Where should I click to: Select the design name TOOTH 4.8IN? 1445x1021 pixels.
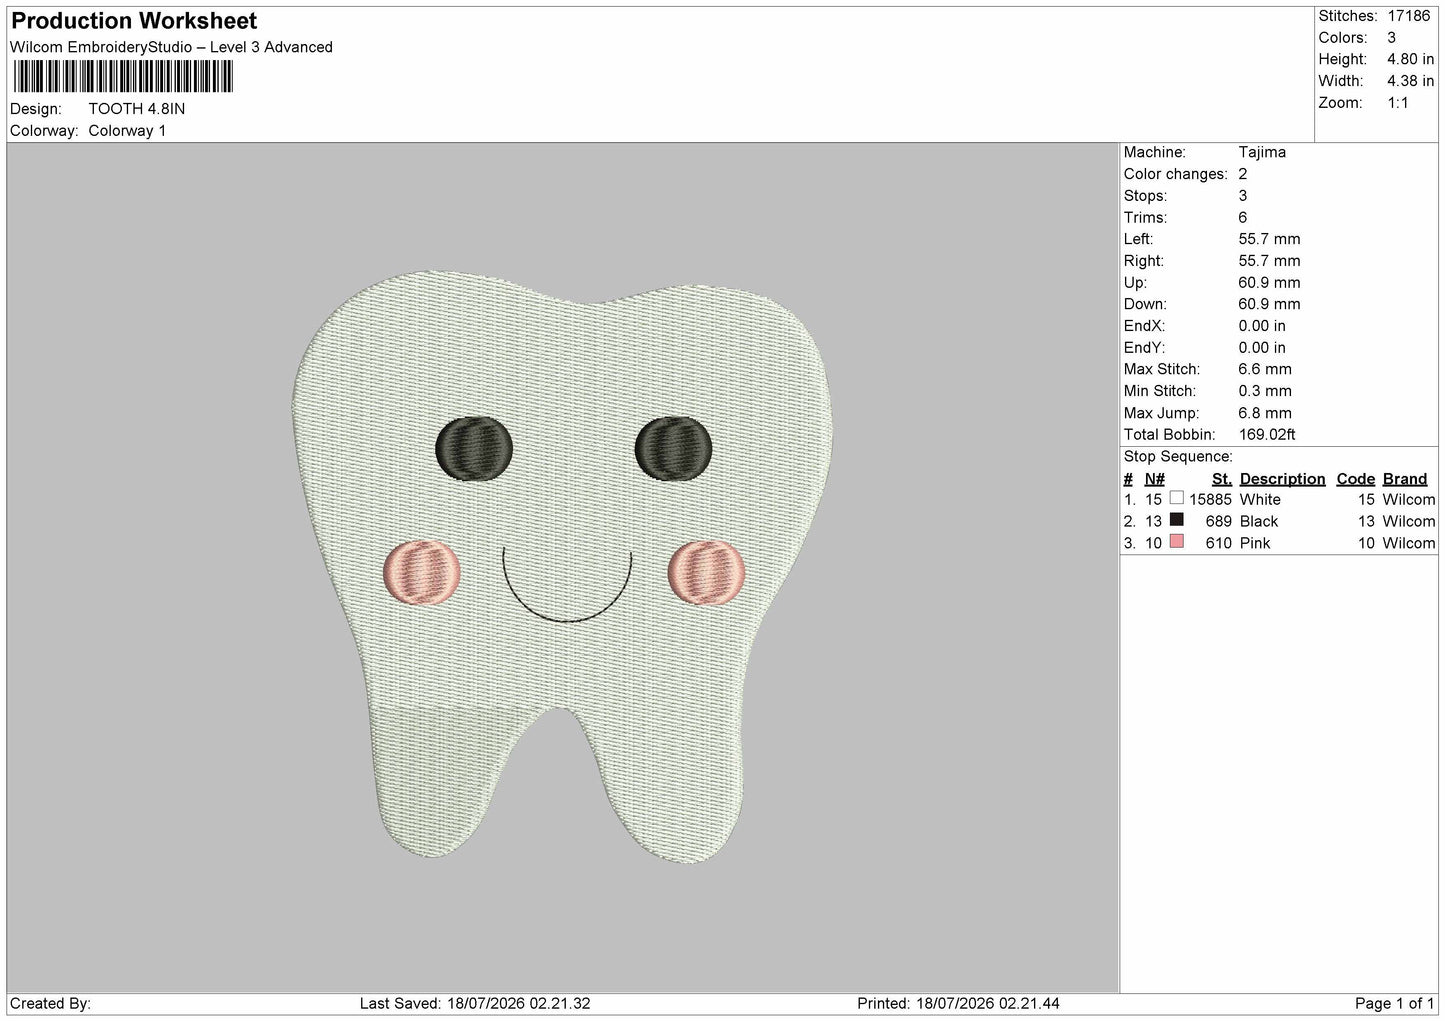pos(136,109)
